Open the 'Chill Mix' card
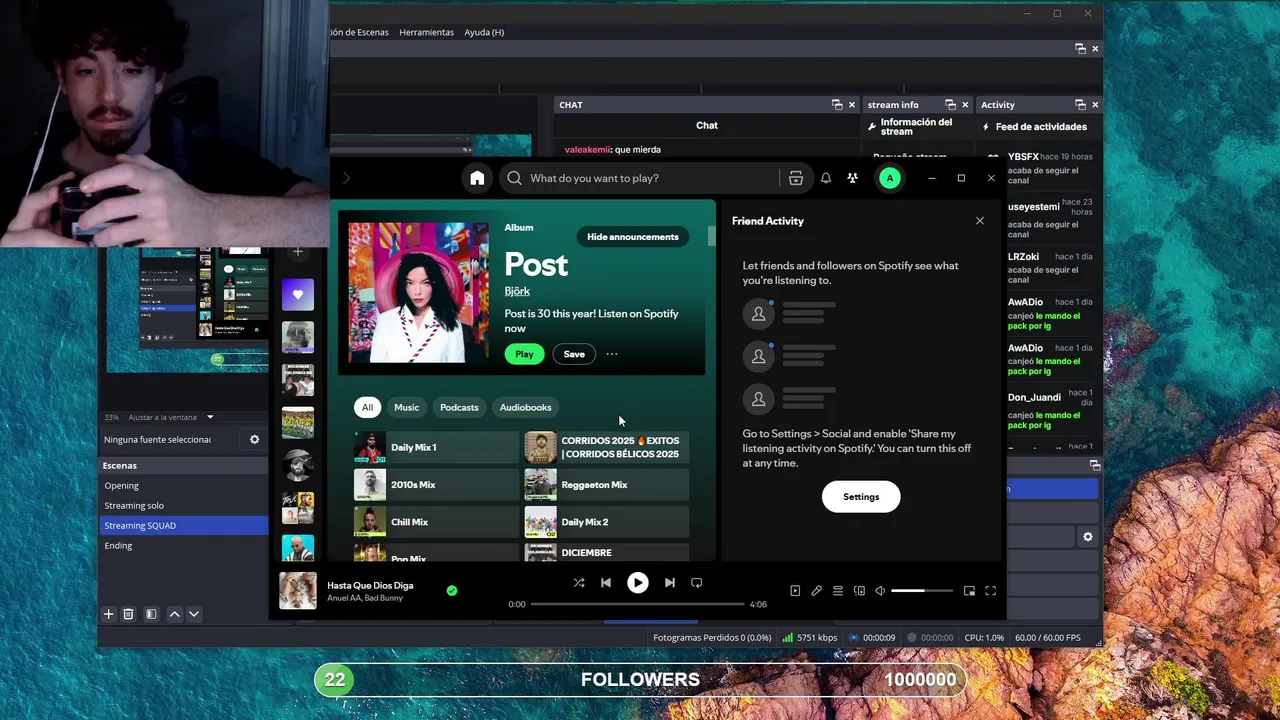Screen dimensions: 1280x720 tap(435, 522)
